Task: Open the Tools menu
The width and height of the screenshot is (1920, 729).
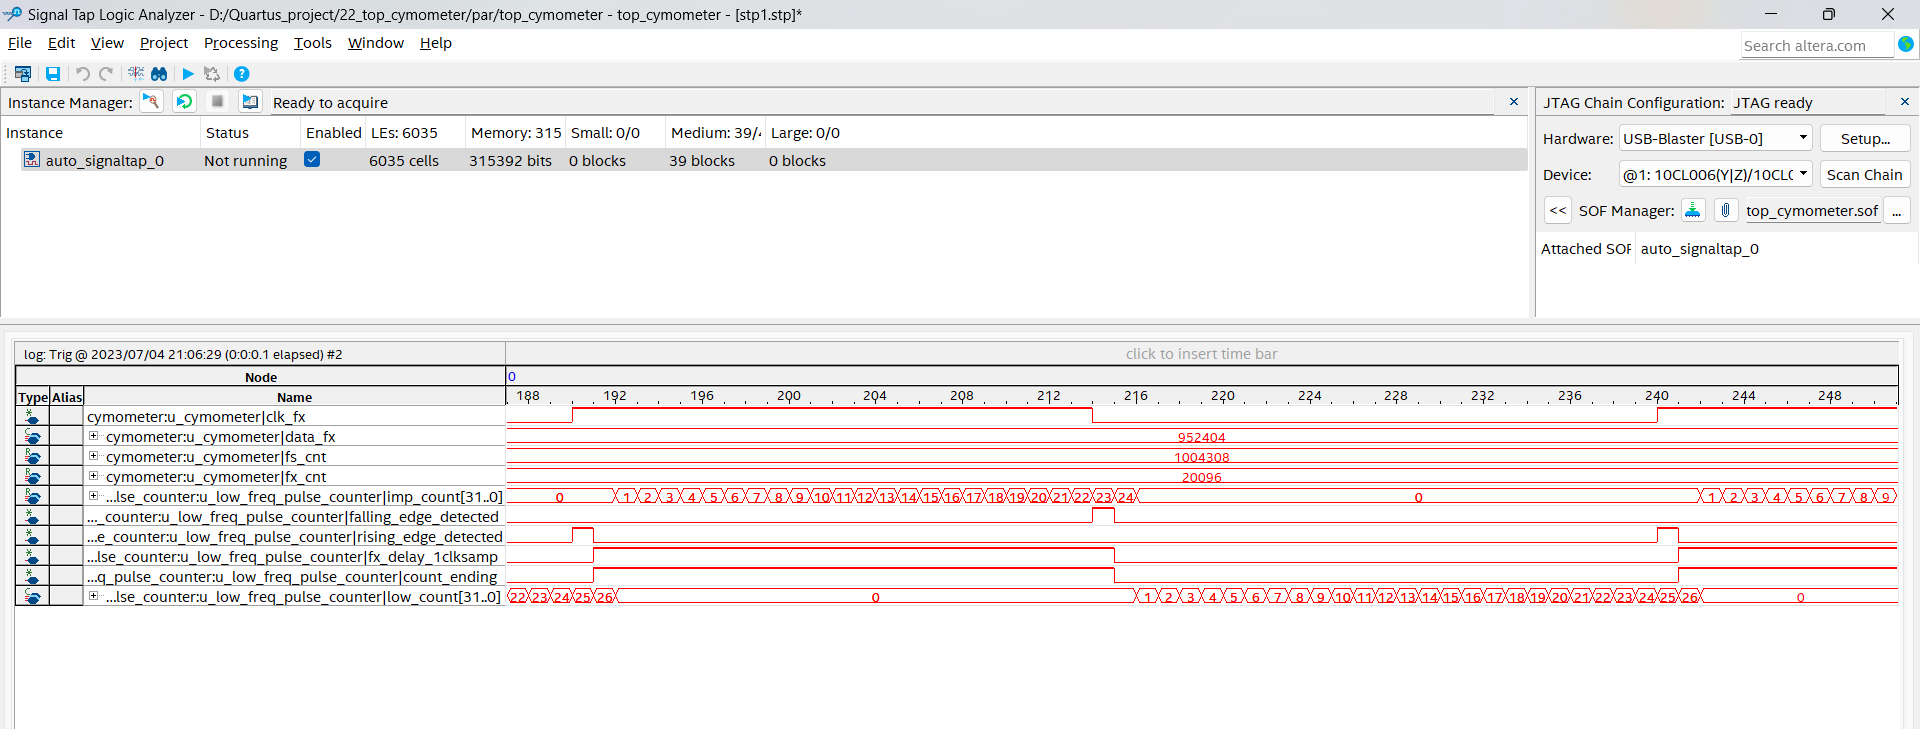Action: click(313, 43)
